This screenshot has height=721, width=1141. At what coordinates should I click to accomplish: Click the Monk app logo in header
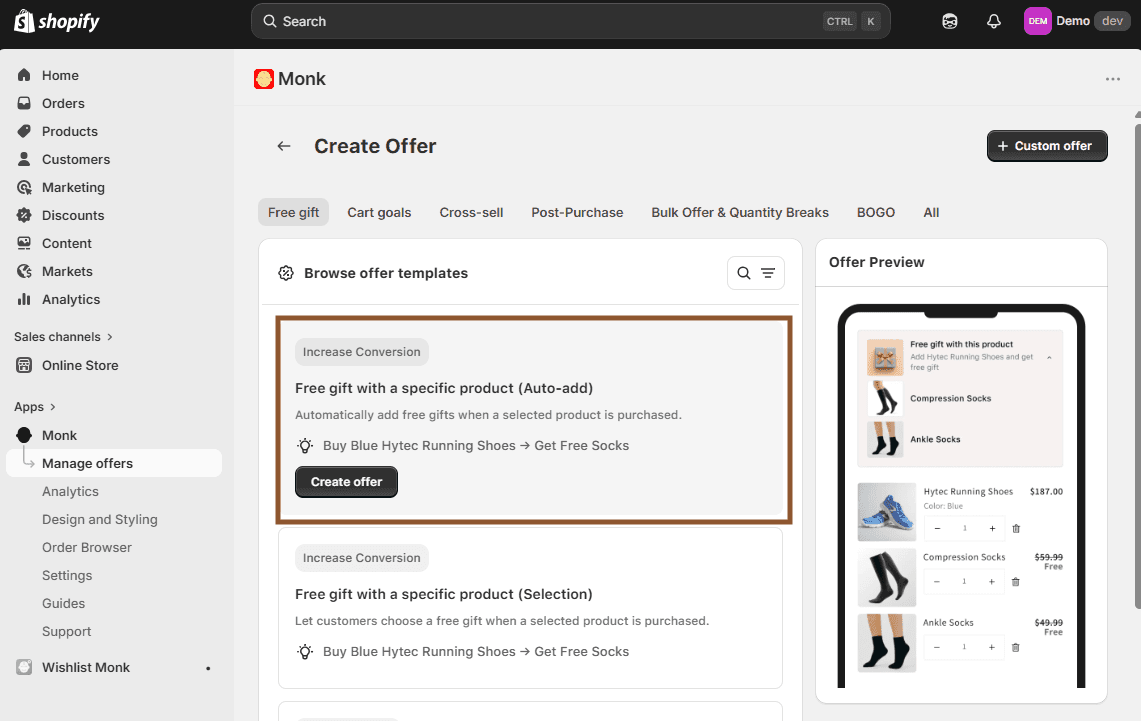[263, 79]
